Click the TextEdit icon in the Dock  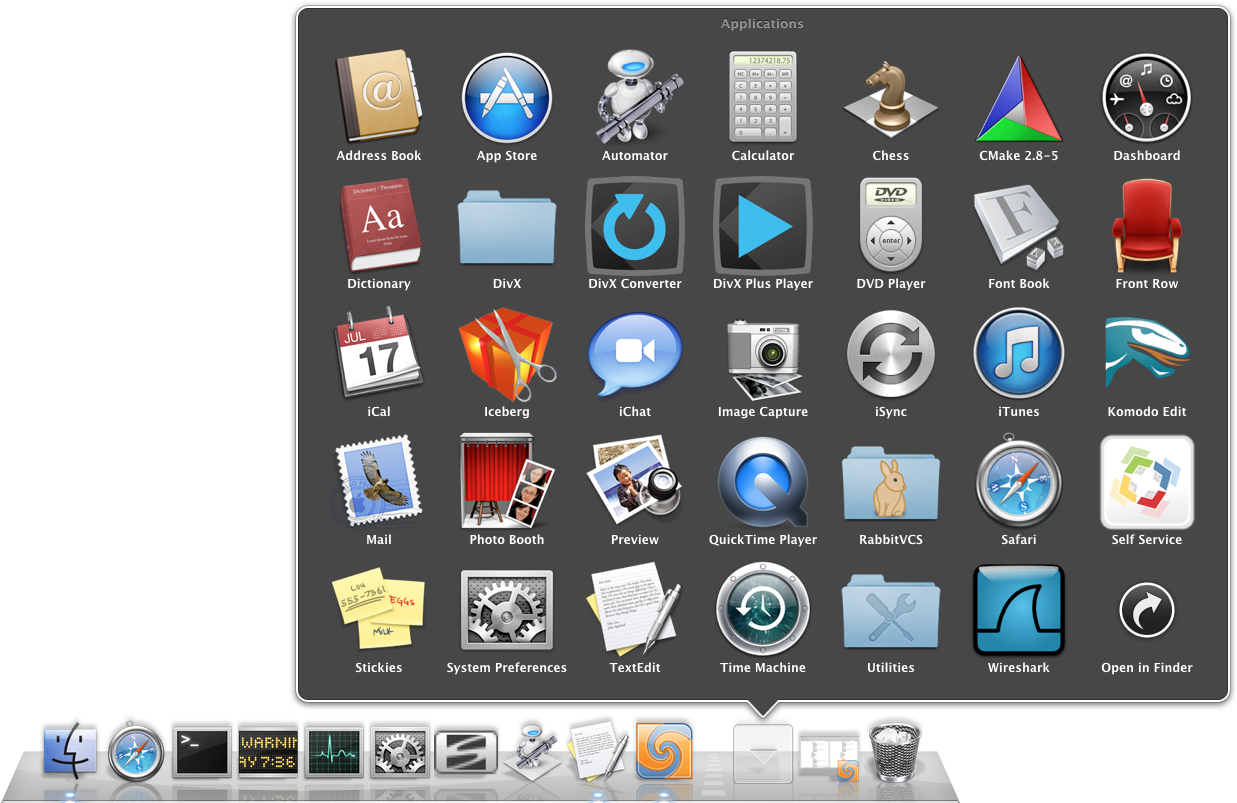point(599,751)
